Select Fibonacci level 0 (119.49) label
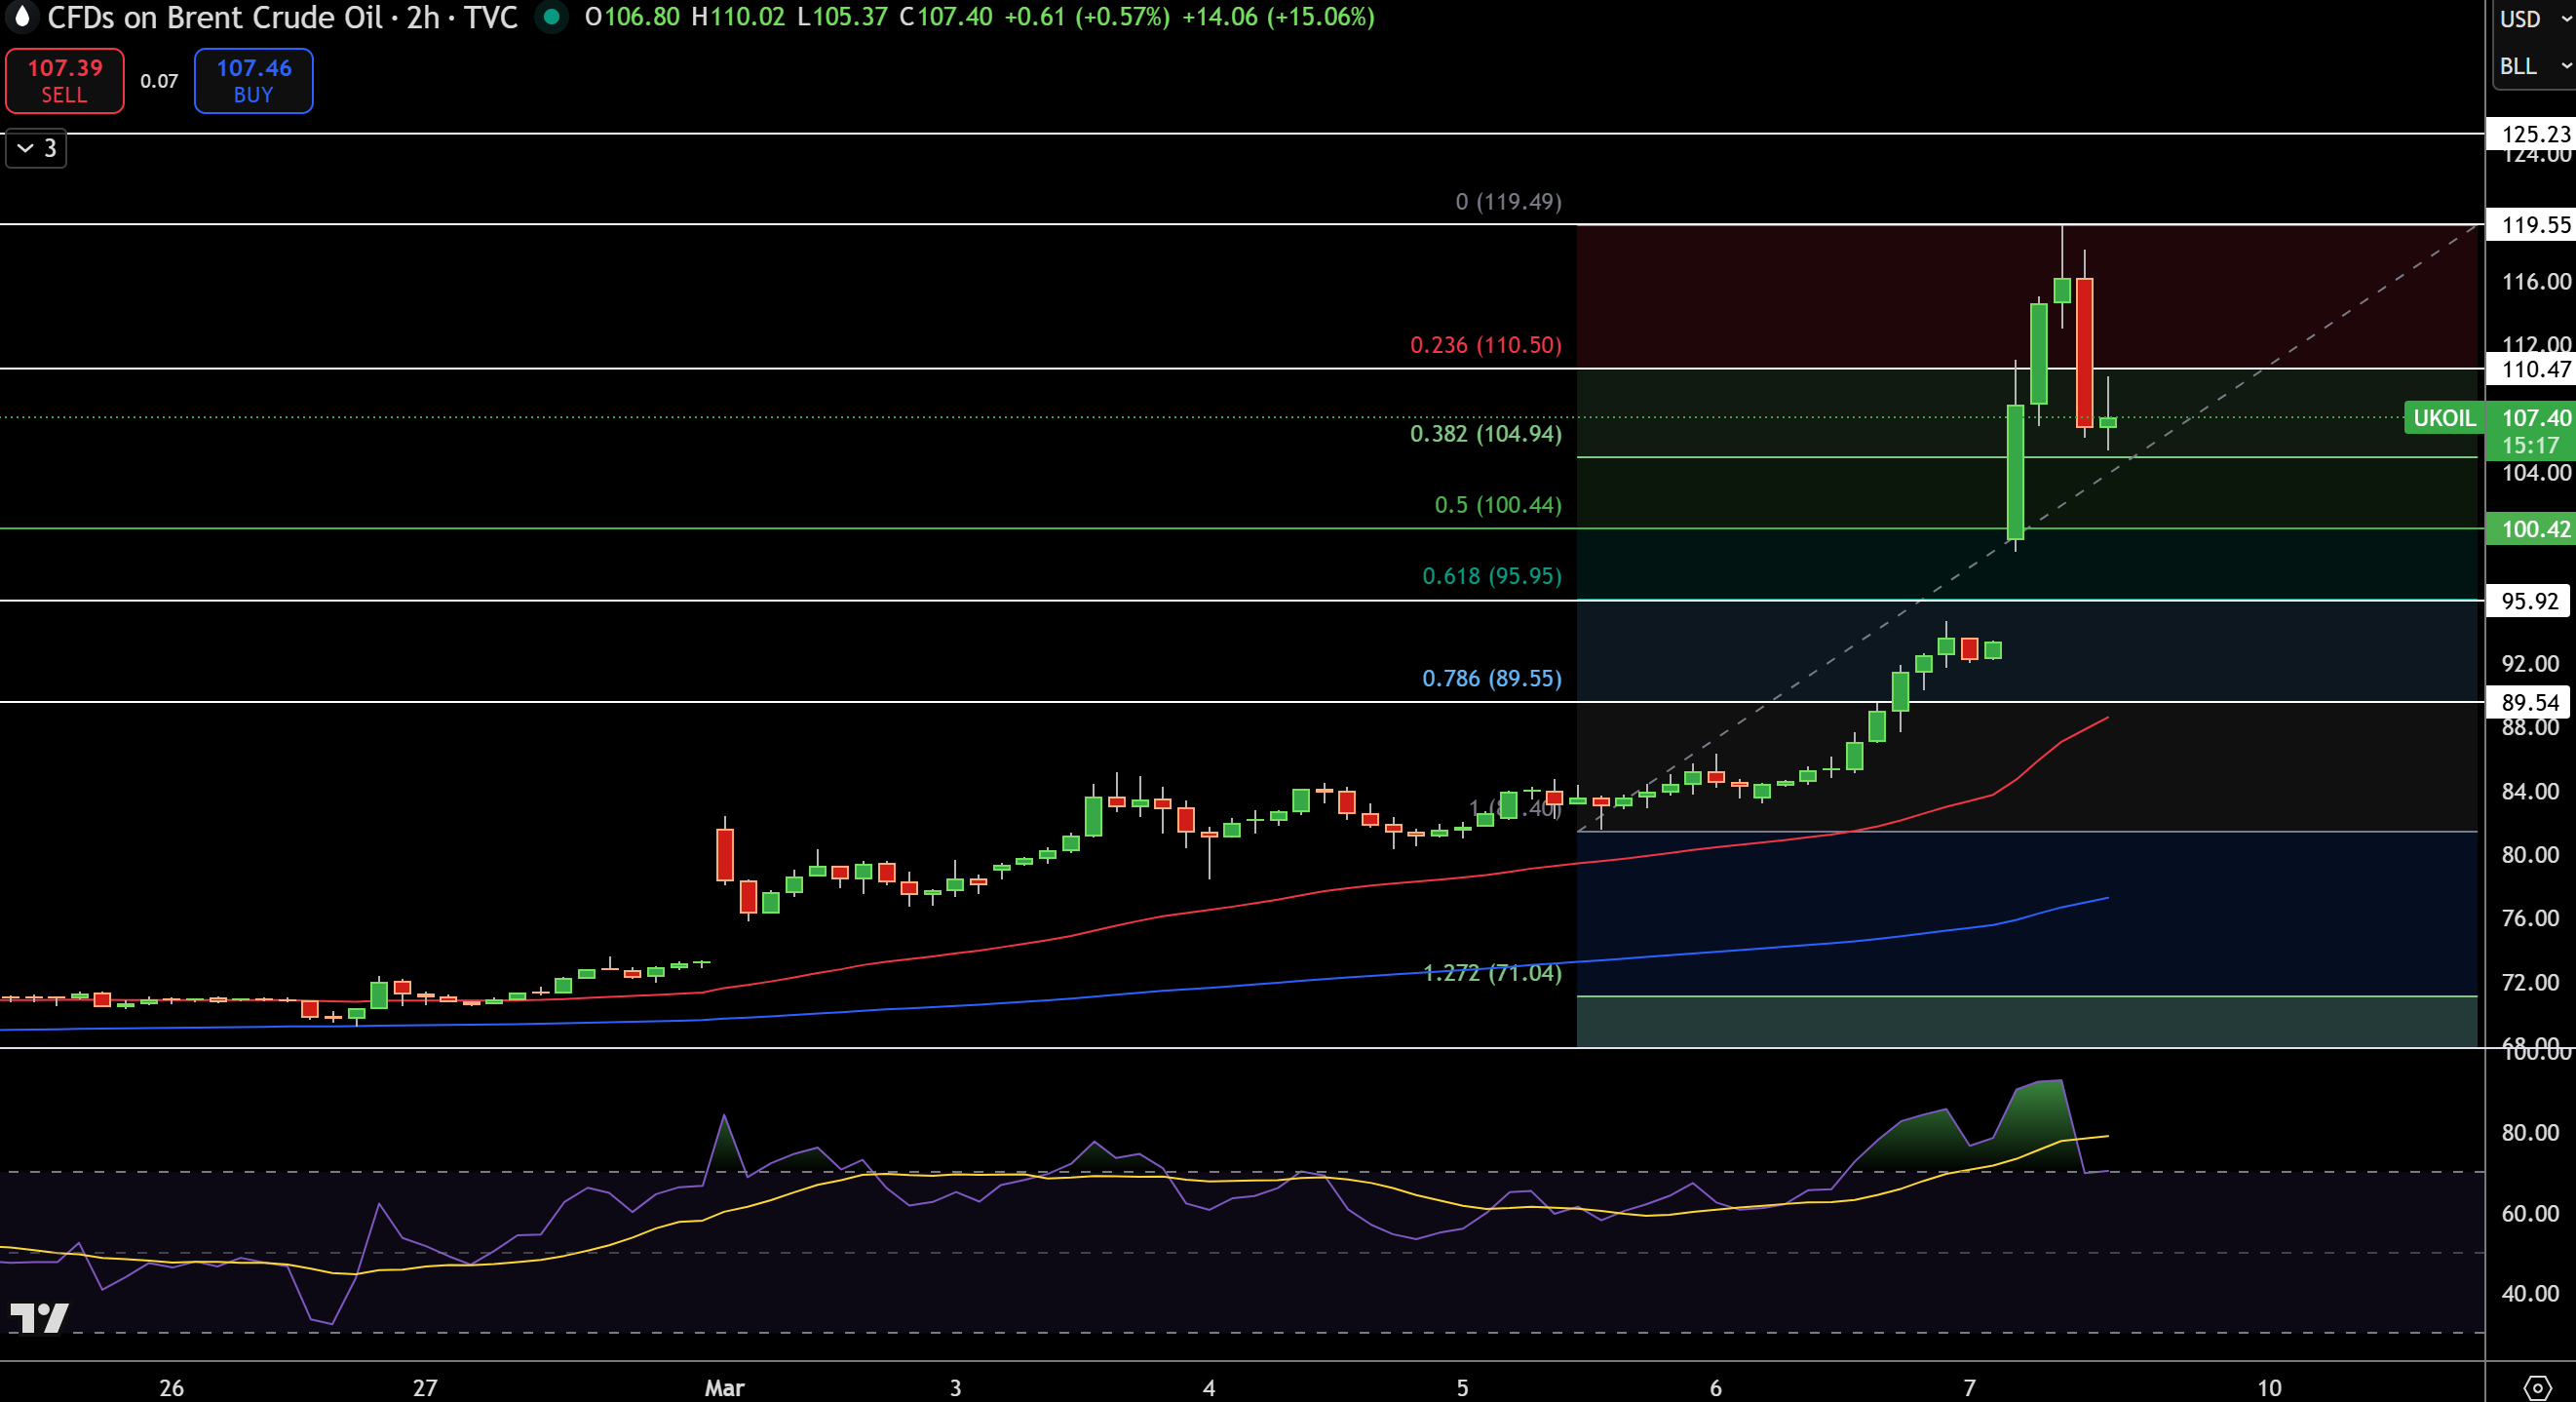 pos(1508,202)
